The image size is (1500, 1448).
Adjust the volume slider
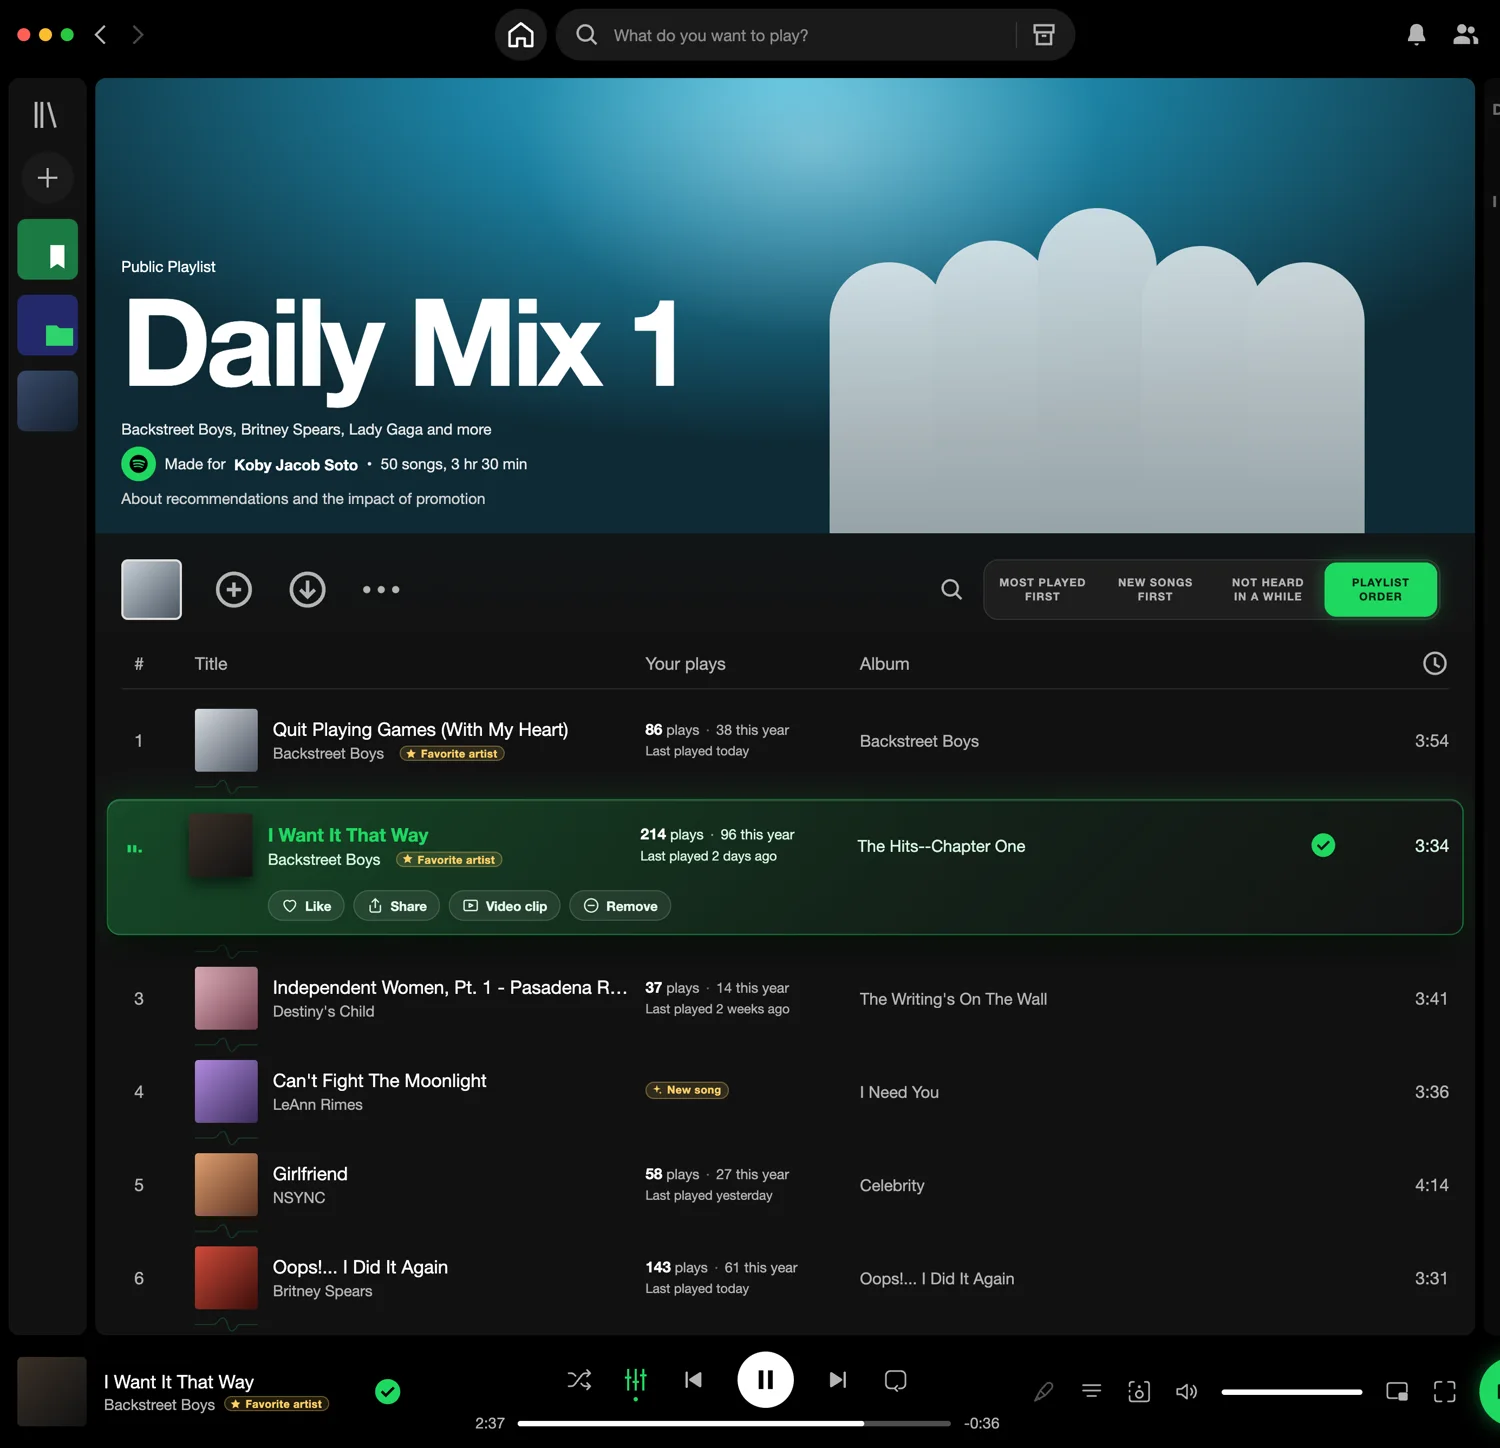[x=1292, y=1391]
